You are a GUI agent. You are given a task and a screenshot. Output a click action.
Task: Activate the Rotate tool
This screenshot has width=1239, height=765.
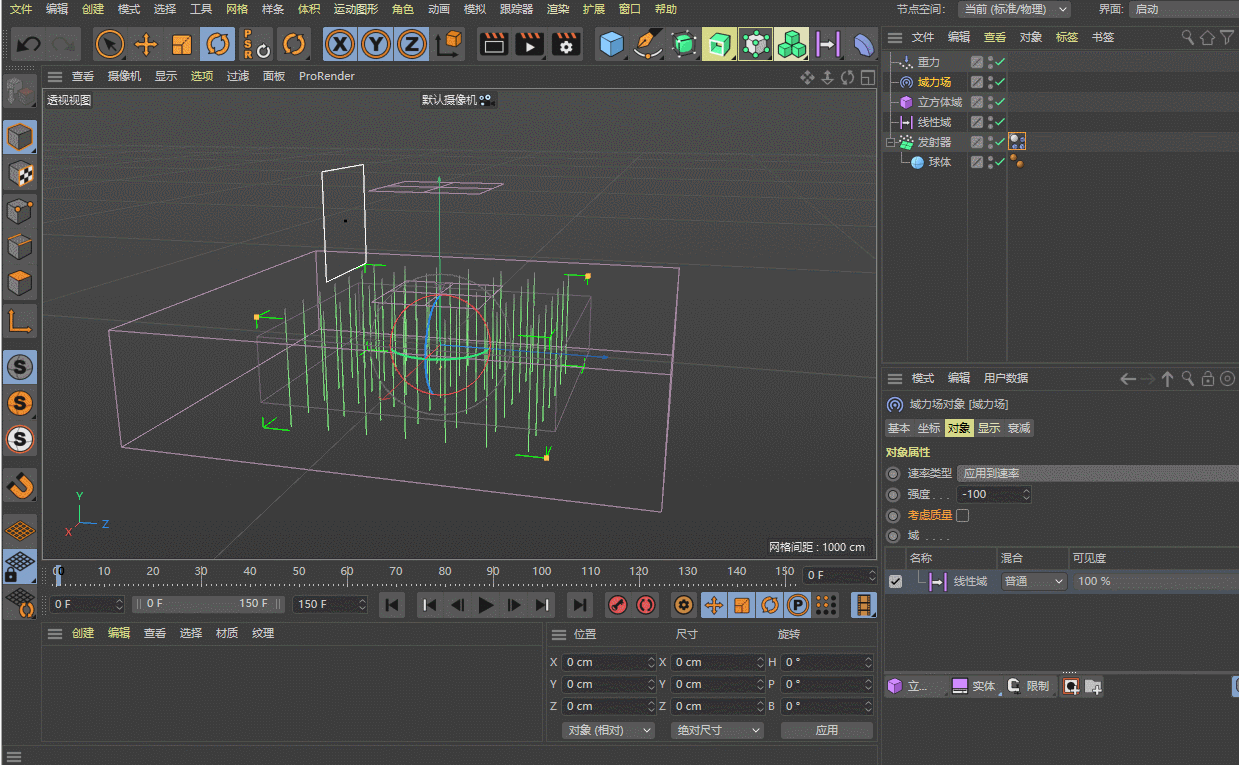[217, 45]
